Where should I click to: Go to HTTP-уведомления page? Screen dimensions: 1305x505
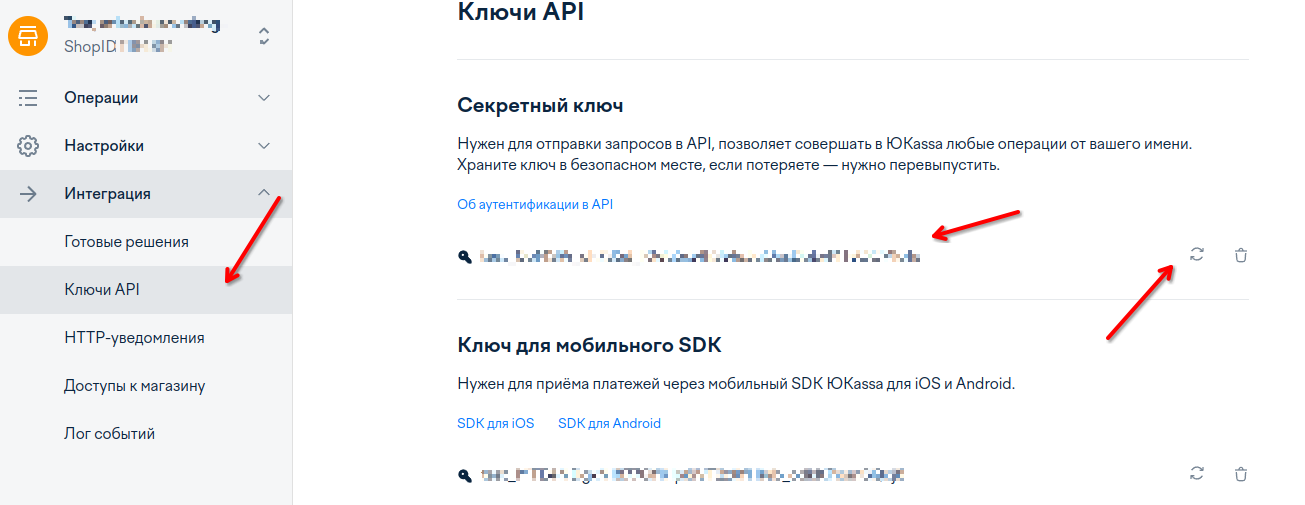134,338
